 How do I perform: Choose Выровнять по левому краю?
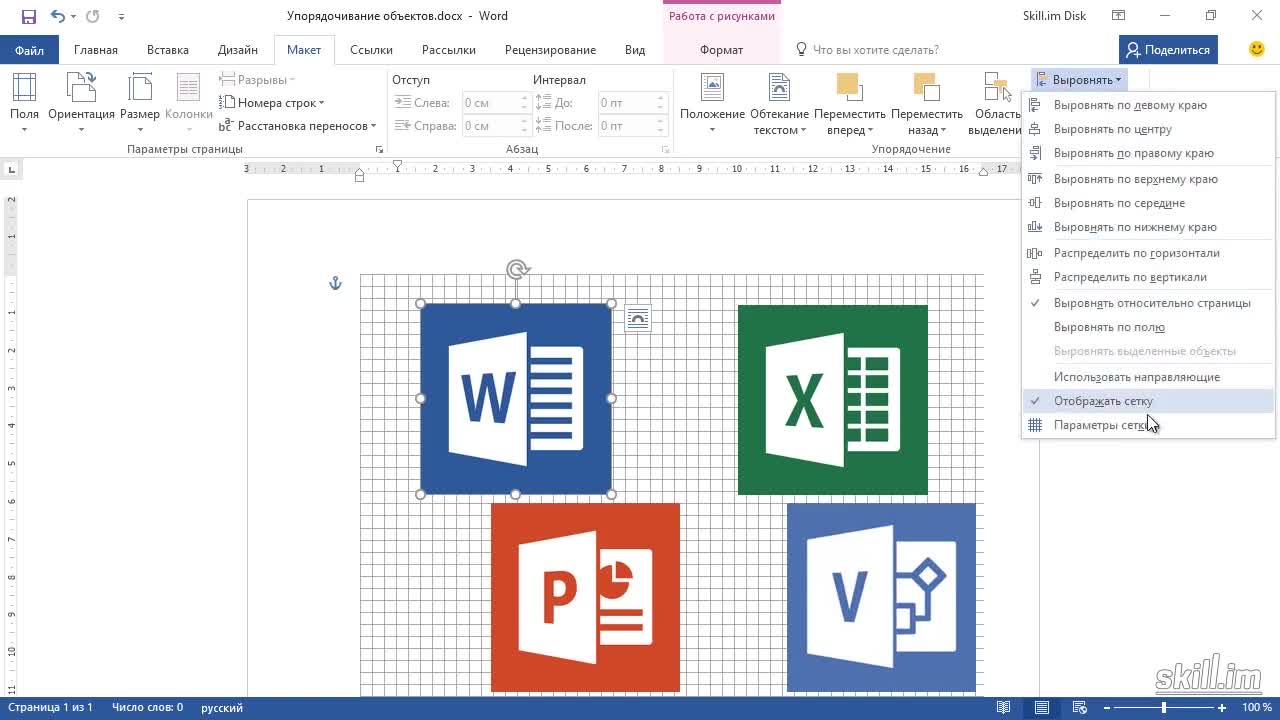pos(1150,105)
